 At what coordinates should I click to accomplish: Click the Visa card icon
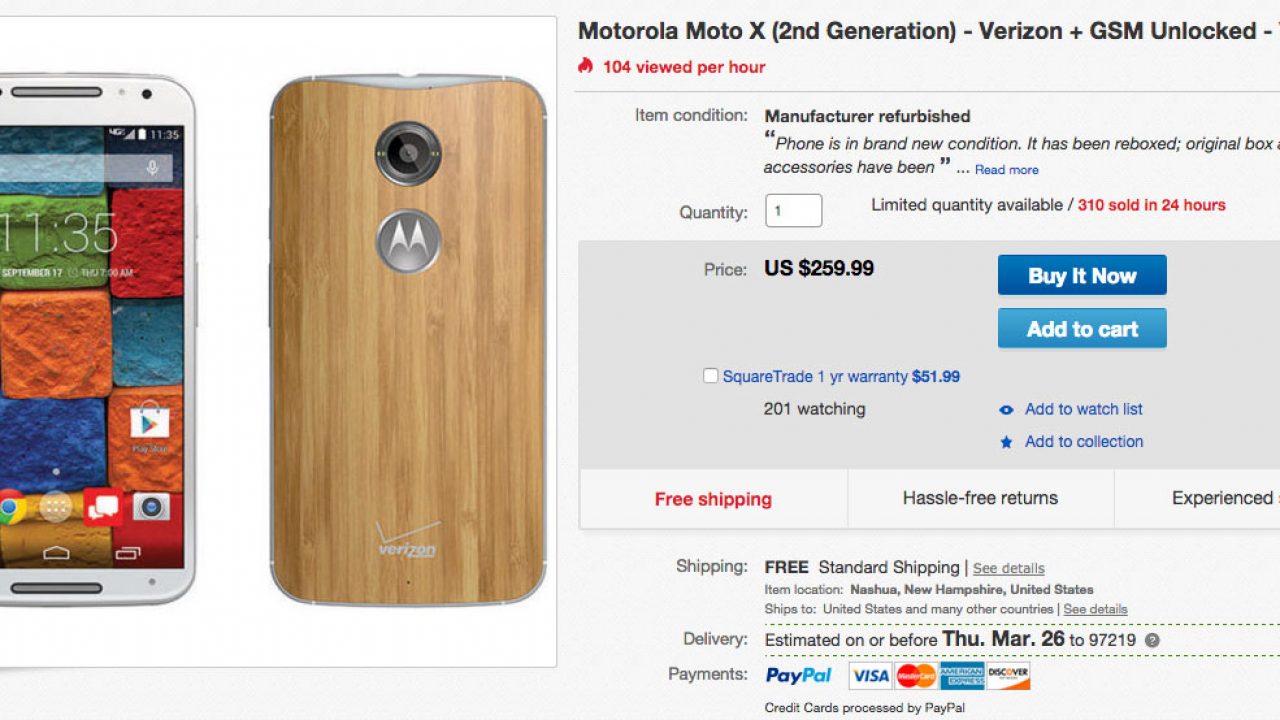pos(870,676)
